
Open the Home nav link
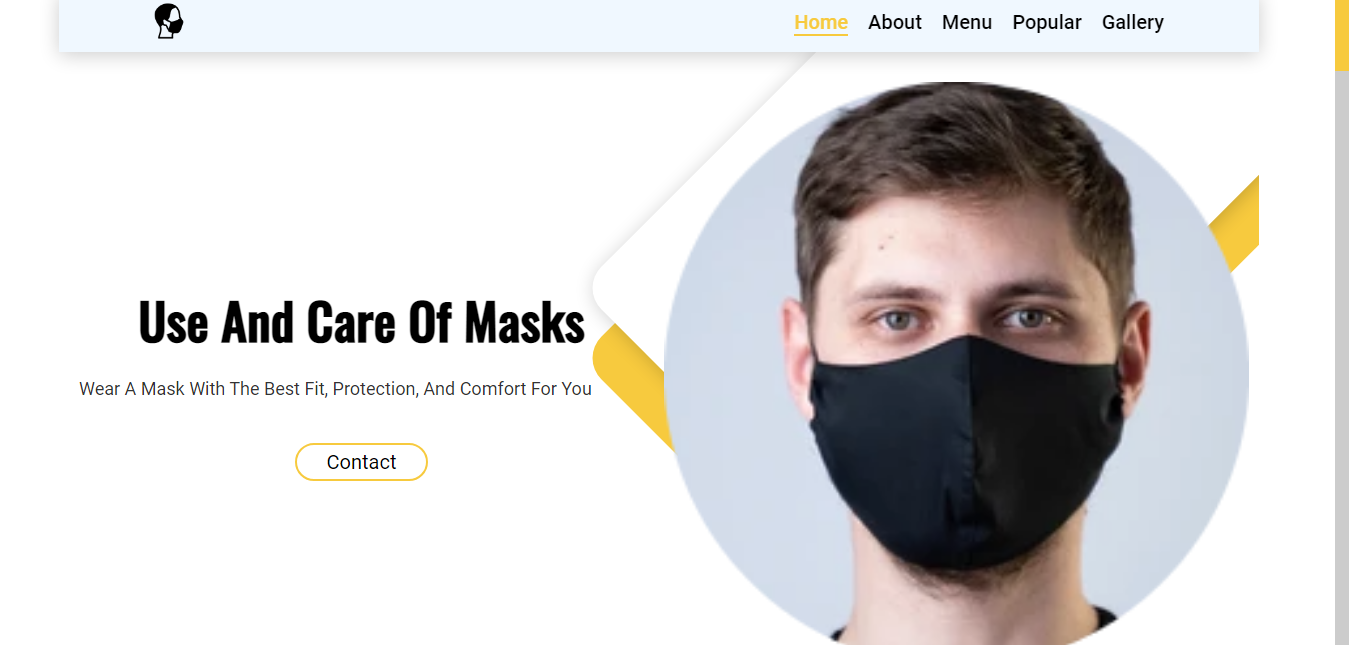(x=821, y=22)
